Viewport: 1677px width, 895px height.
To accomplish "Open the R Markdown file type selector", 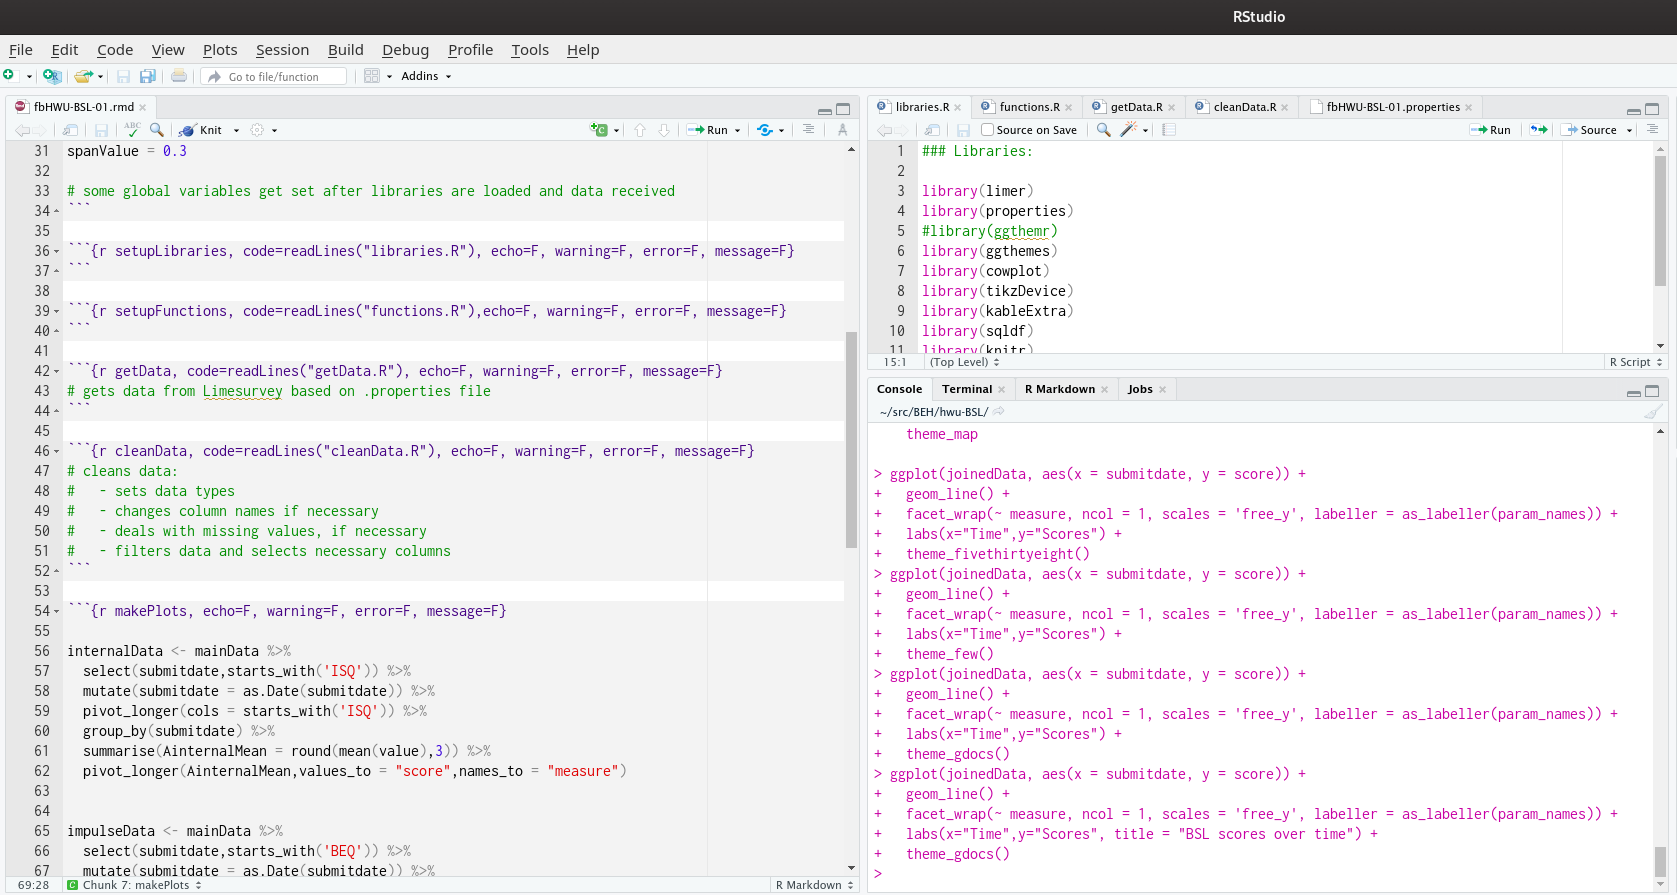I will (x=814, y=885).
